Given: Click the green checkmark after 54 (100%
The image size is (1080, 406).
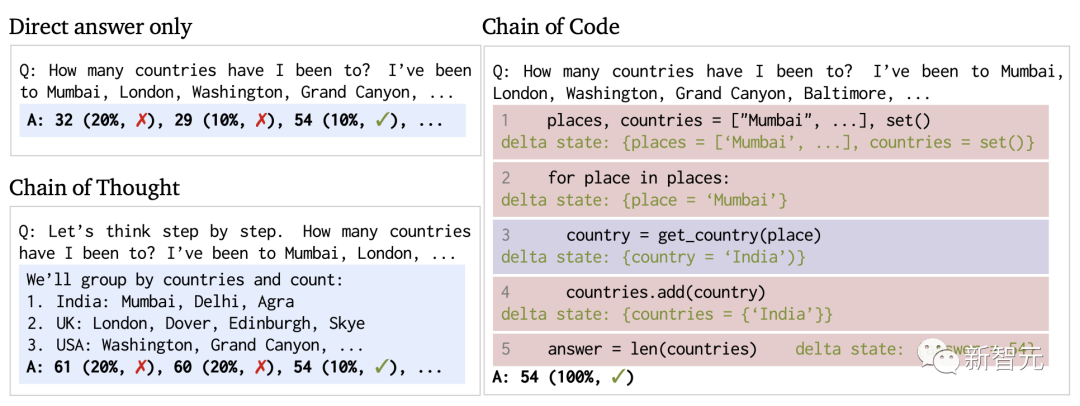Looking at the screenshot, I should pos(621,377).
